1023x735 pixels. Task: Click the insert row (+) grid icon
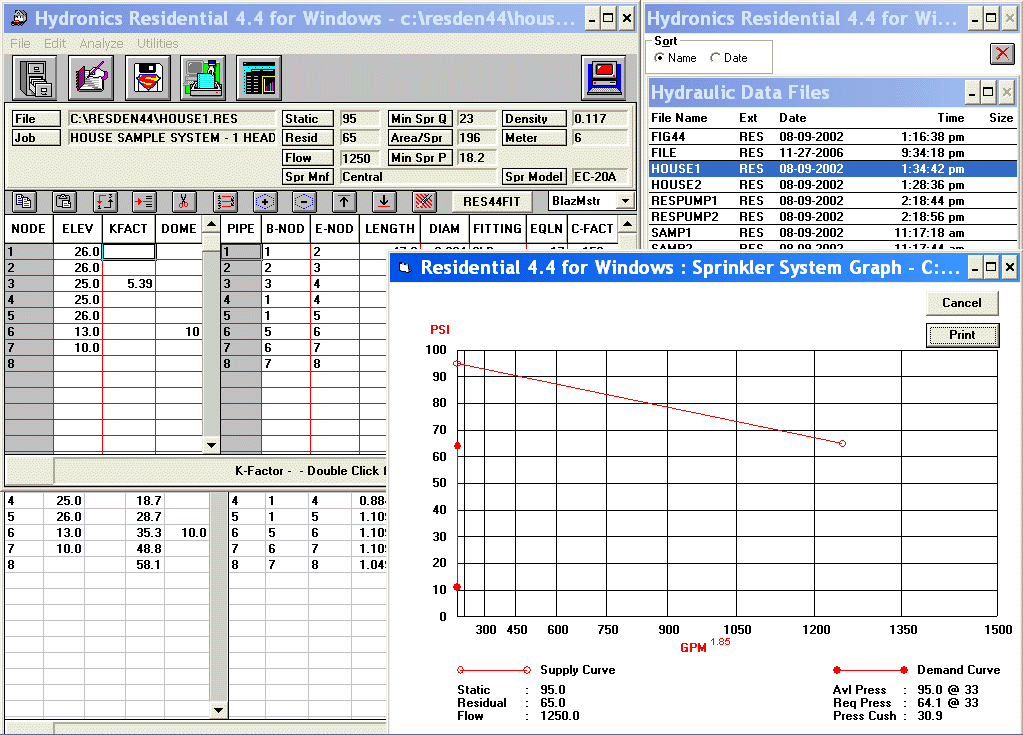pos(265,201)
